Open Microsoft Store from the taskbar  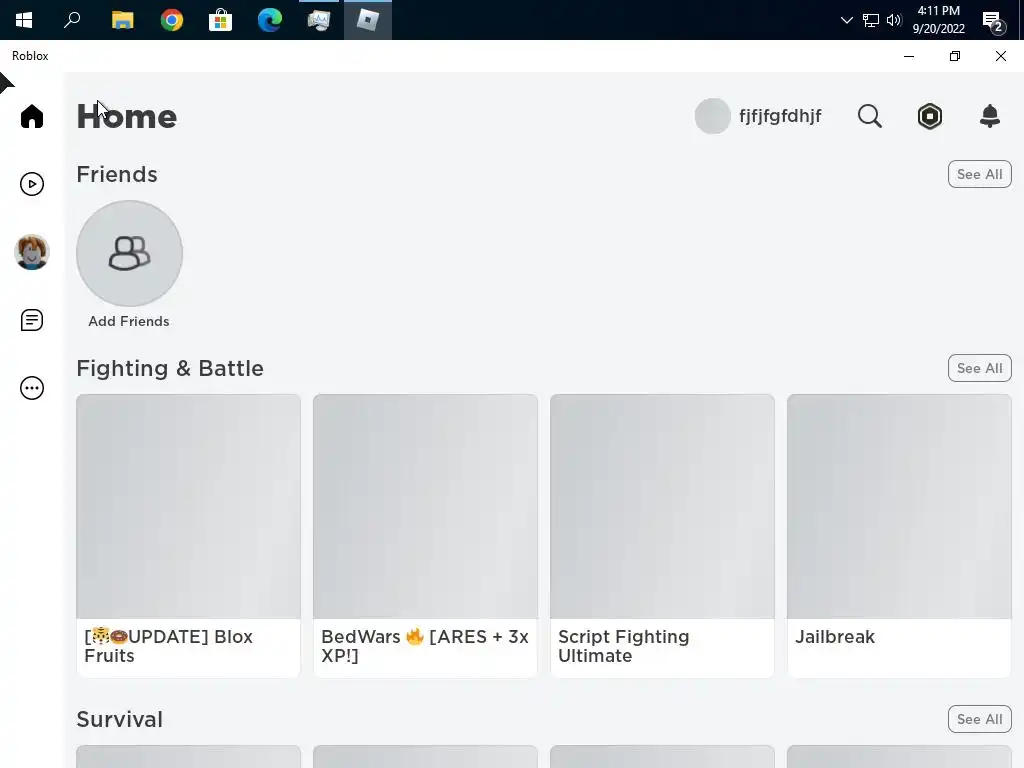coord(221,20)
